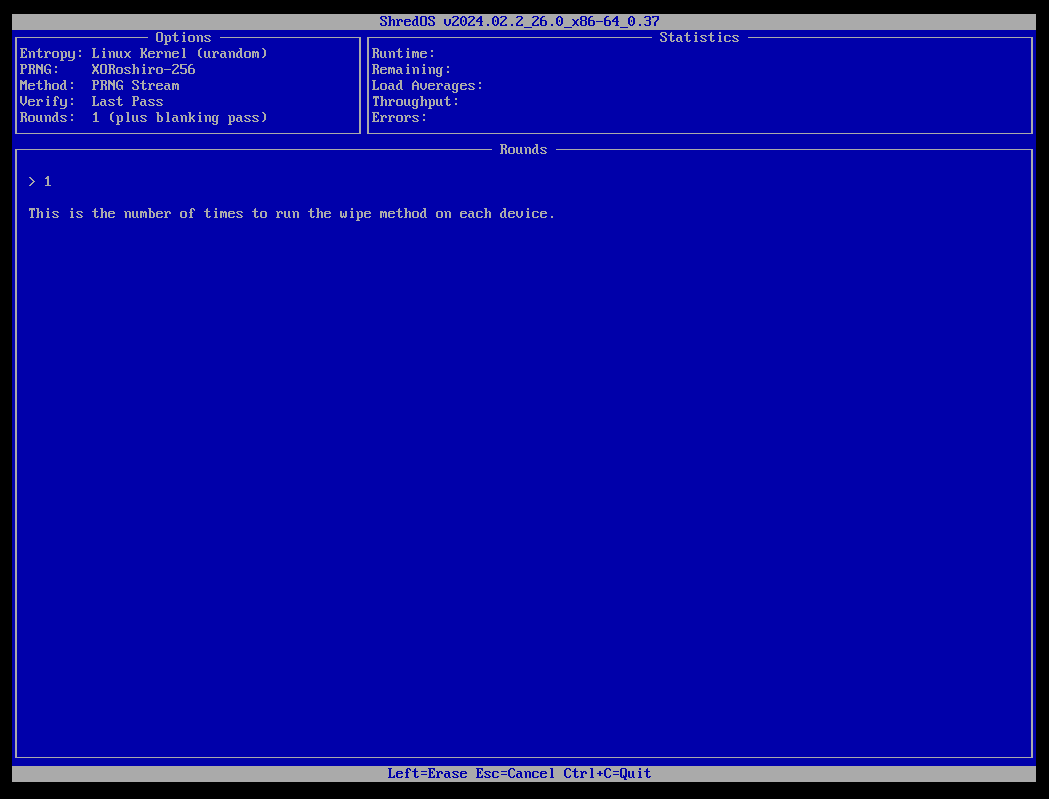Click the Rounds panel heading
Viewport: 1049px width, 799px height.
tap(523, 149)
